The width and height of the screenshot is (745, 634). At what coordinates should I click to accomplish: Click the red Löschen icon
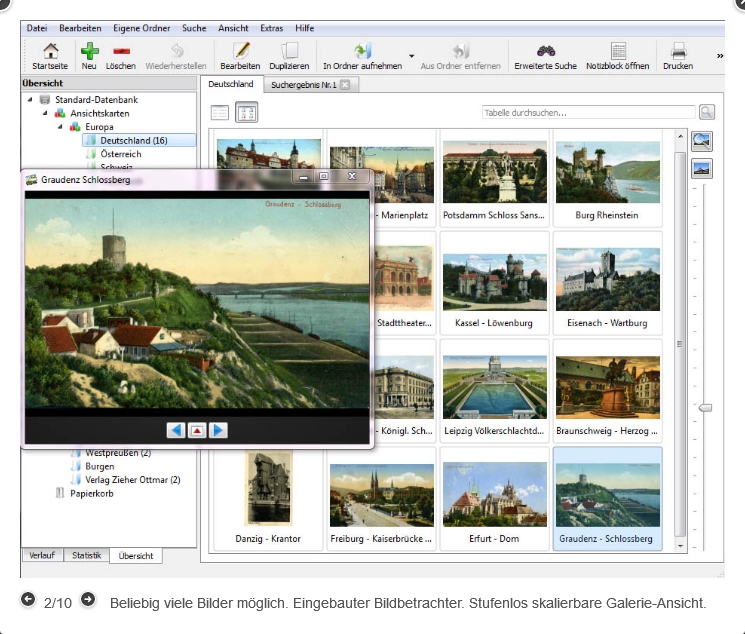click(x=121, y=51)
